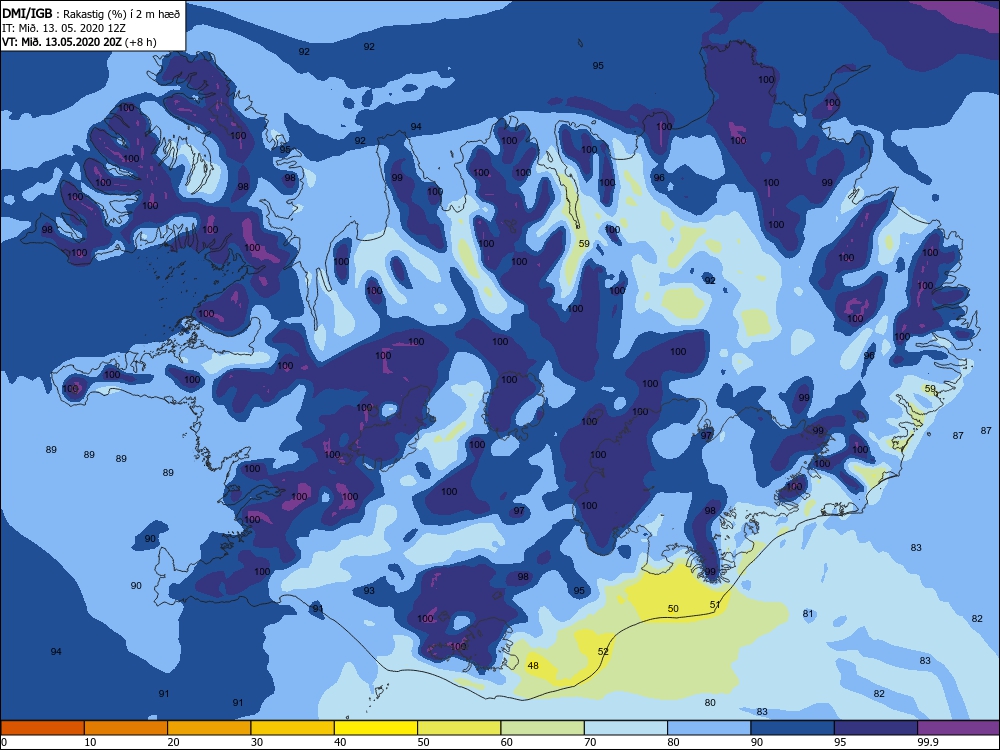
Task: Click the 95–99.9 dark purple legend swatch
Action: click(x=876, y=728)
